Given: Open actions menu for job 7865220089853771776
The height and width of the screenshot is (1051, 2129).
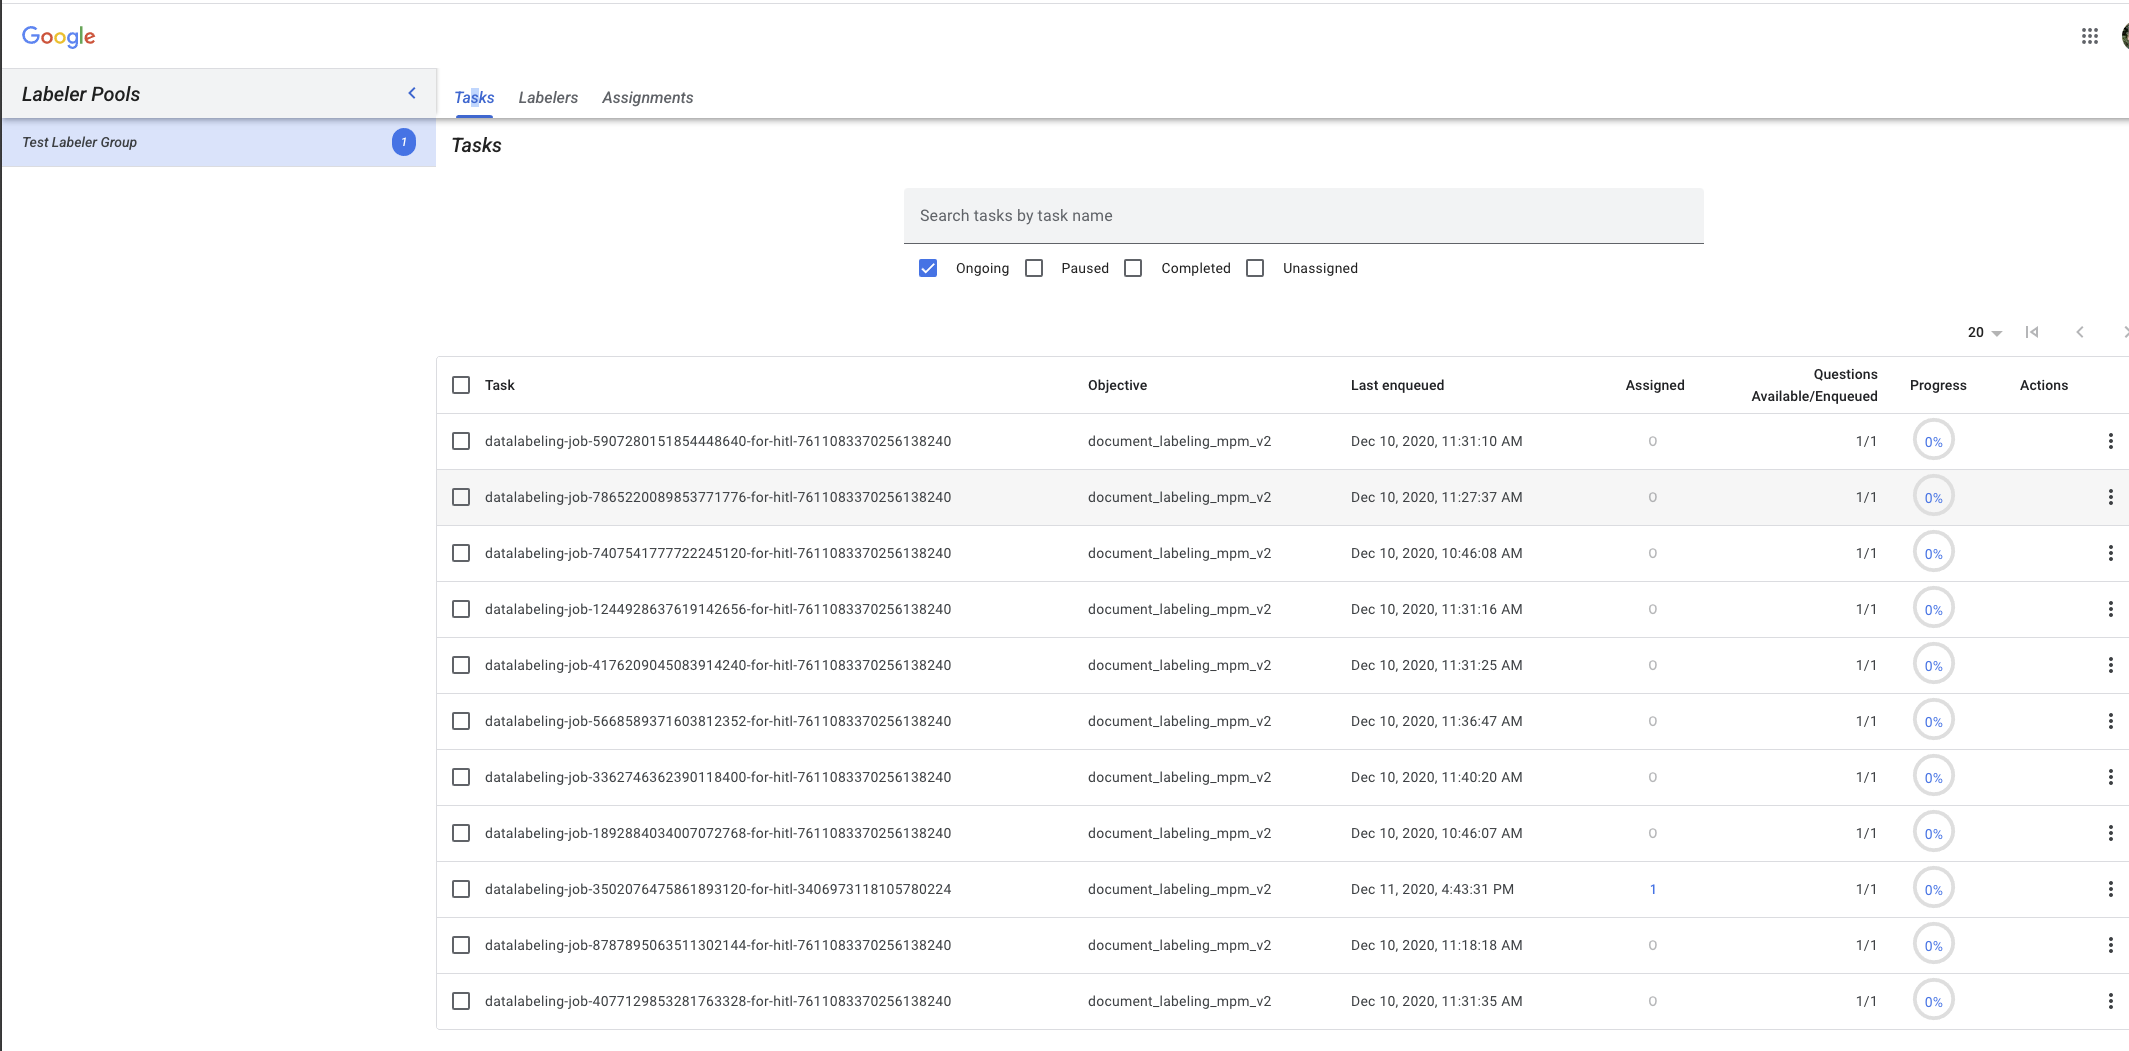Looking at the screenshot, I should [2110, 497].
